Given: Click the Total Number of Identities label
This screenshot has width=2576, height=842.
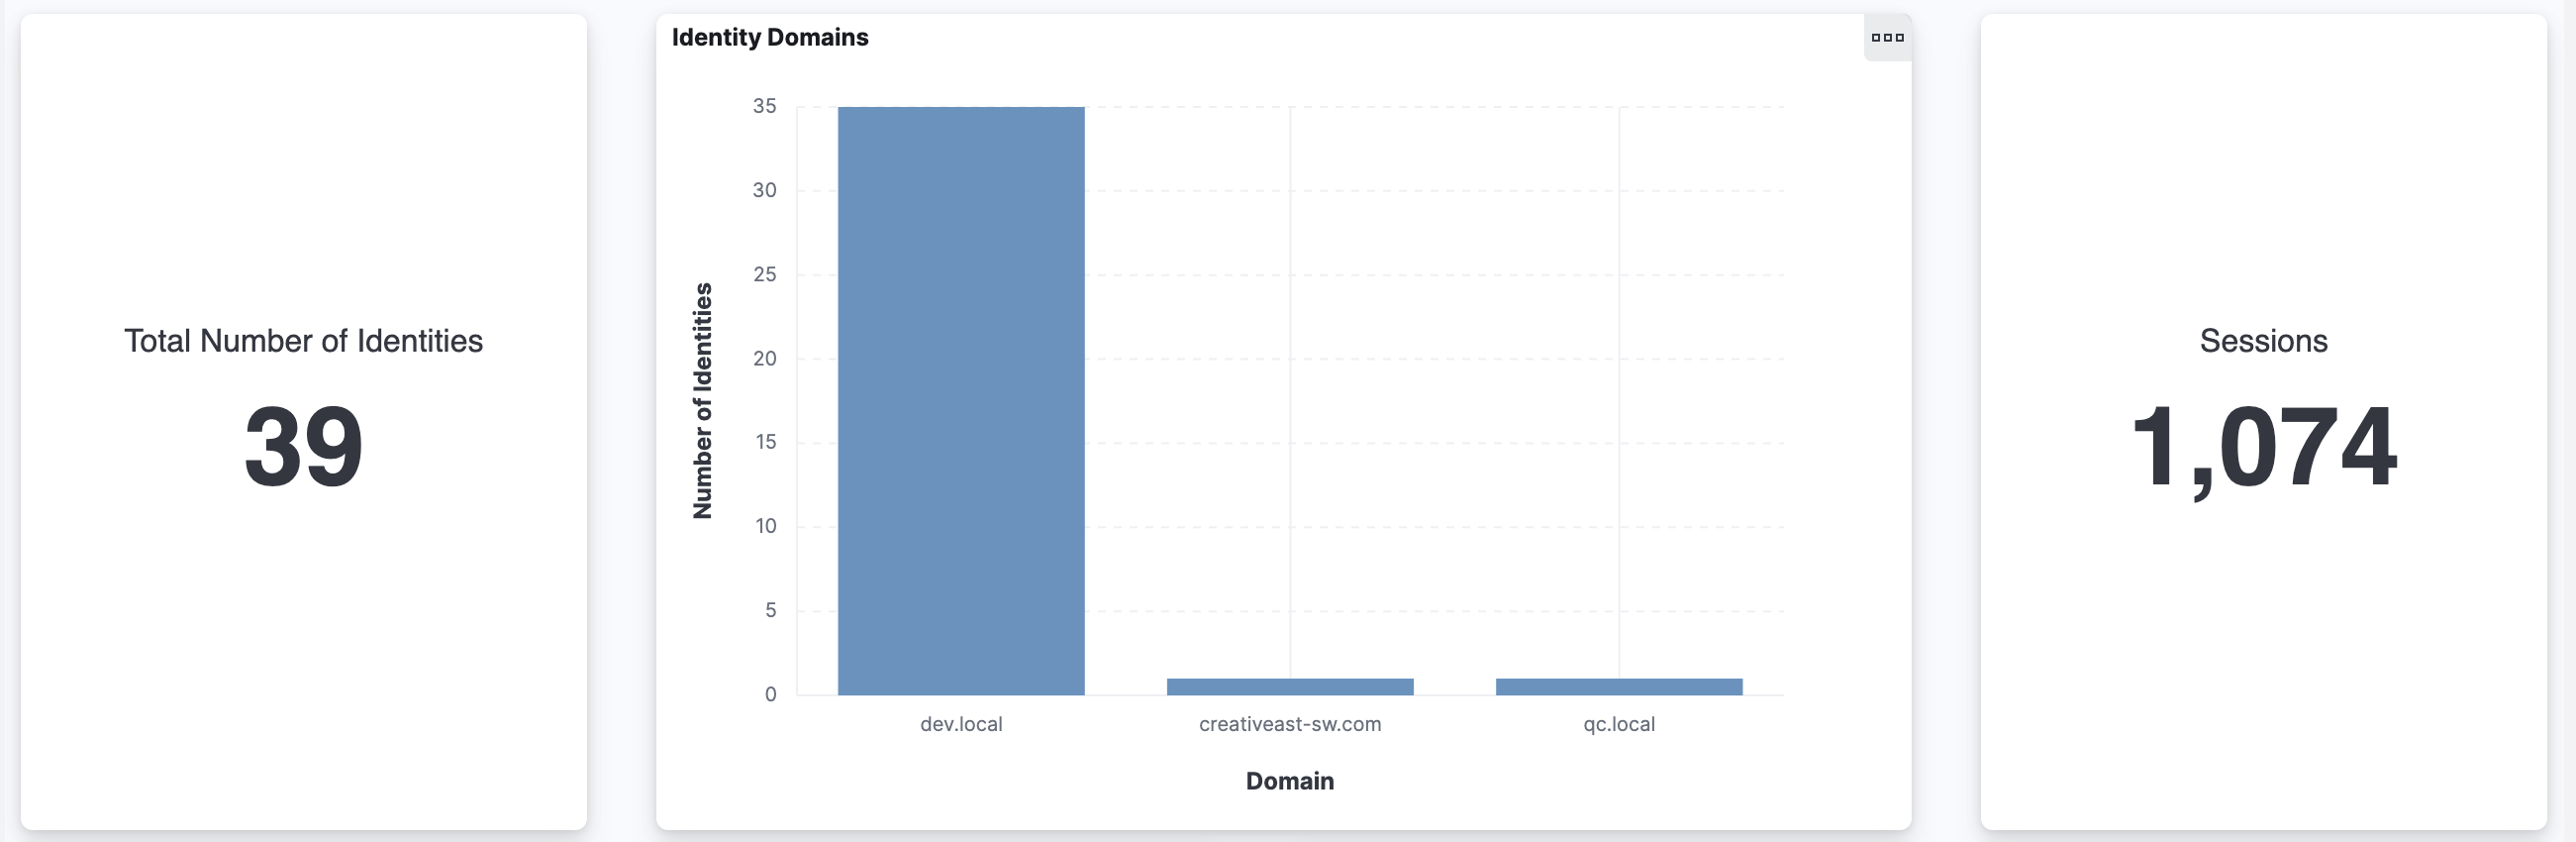Looking at the screenshot, I should pyautogui.click(x=303, y=341).
